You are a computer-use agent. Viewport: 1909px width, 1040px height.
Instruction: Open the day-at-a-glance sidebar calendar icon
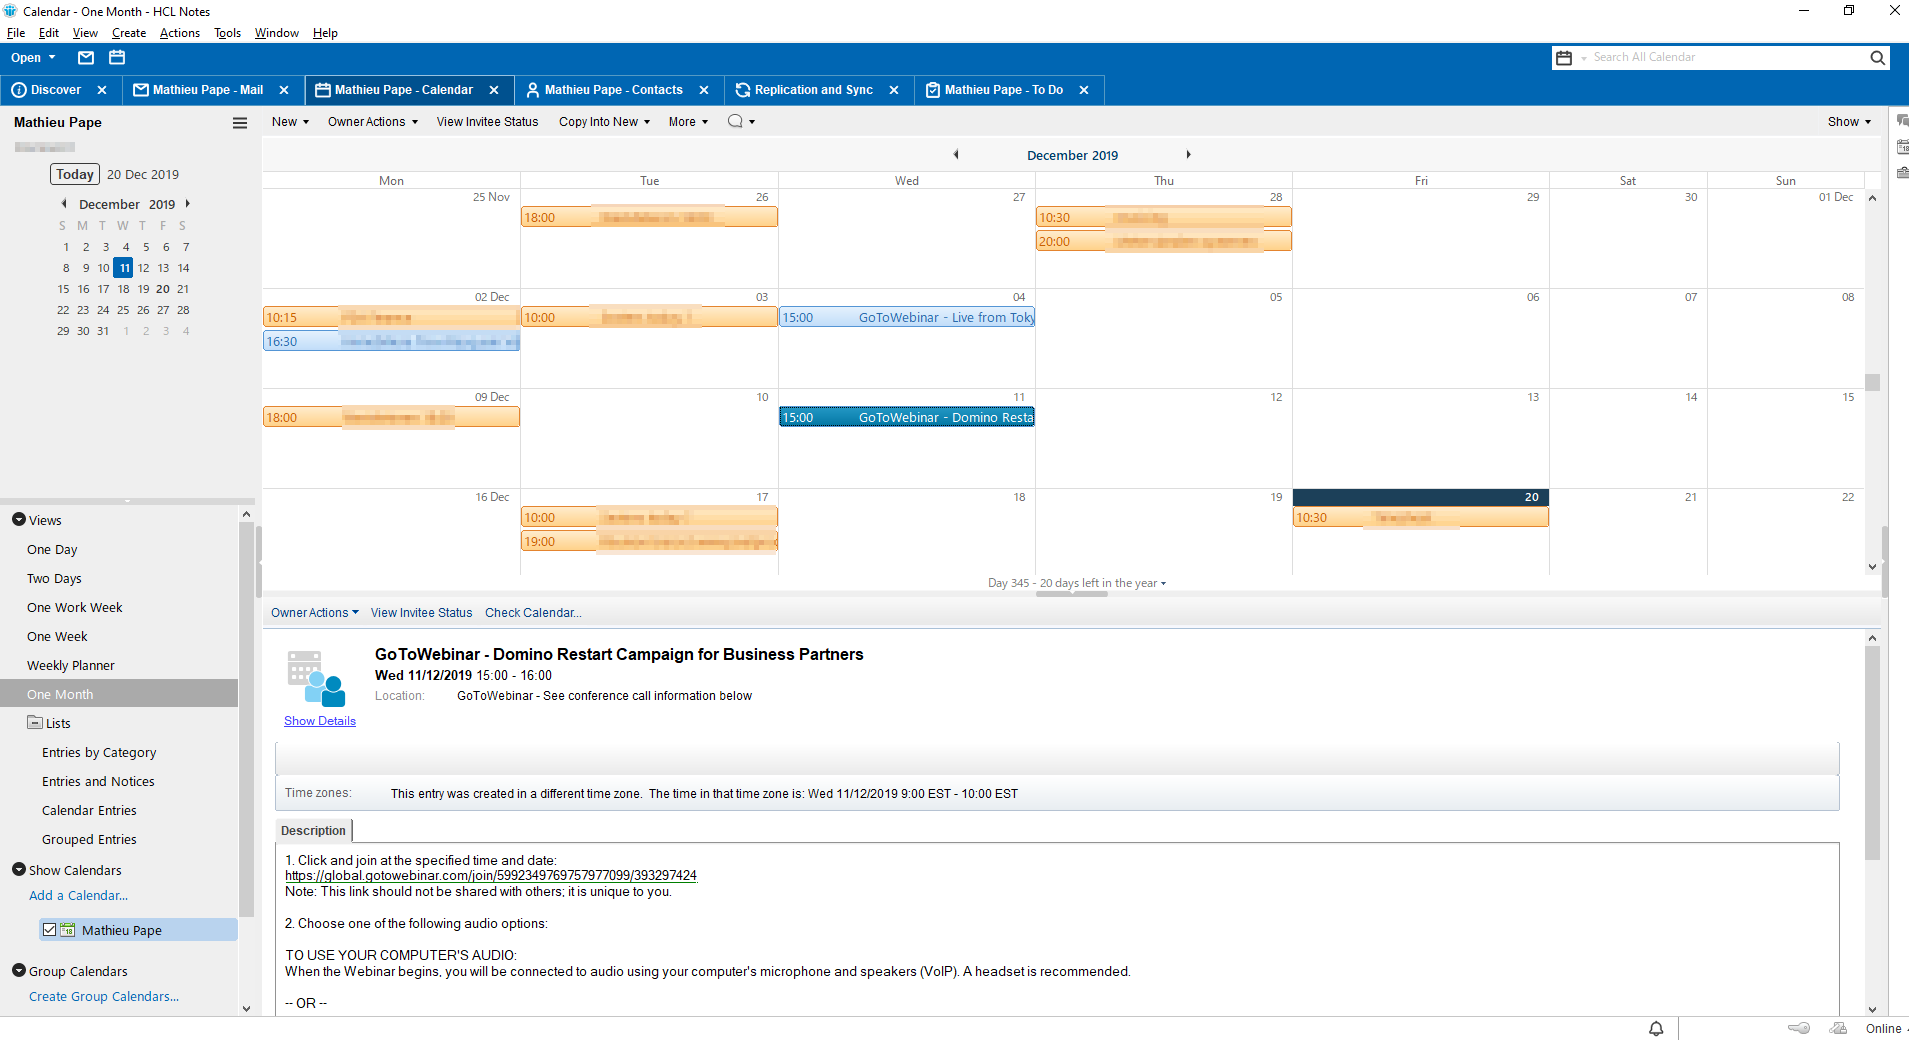(1901, 147)
